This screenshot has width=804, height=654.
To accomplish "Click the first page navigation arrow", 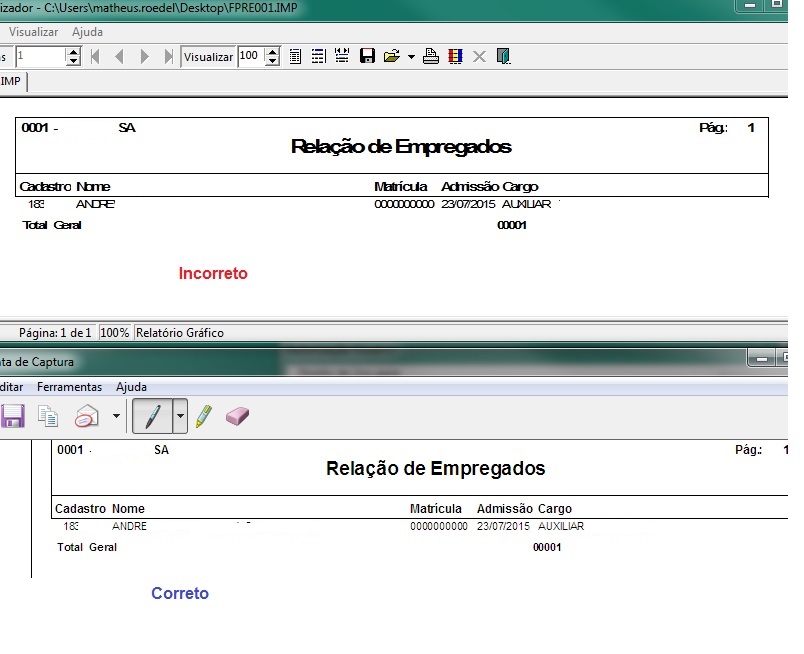I will [96, 56].
